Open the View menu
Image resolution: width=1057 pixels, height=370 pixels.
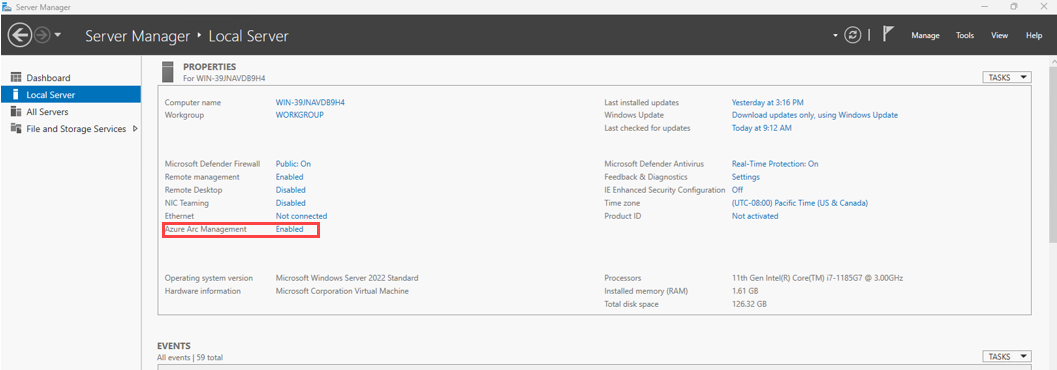[x=1000, y=36]
